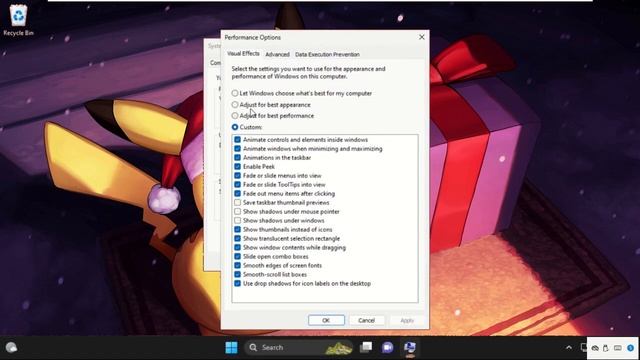Click the OK button
The height and width of the screenshot is (360, 640).
[326, 320]
